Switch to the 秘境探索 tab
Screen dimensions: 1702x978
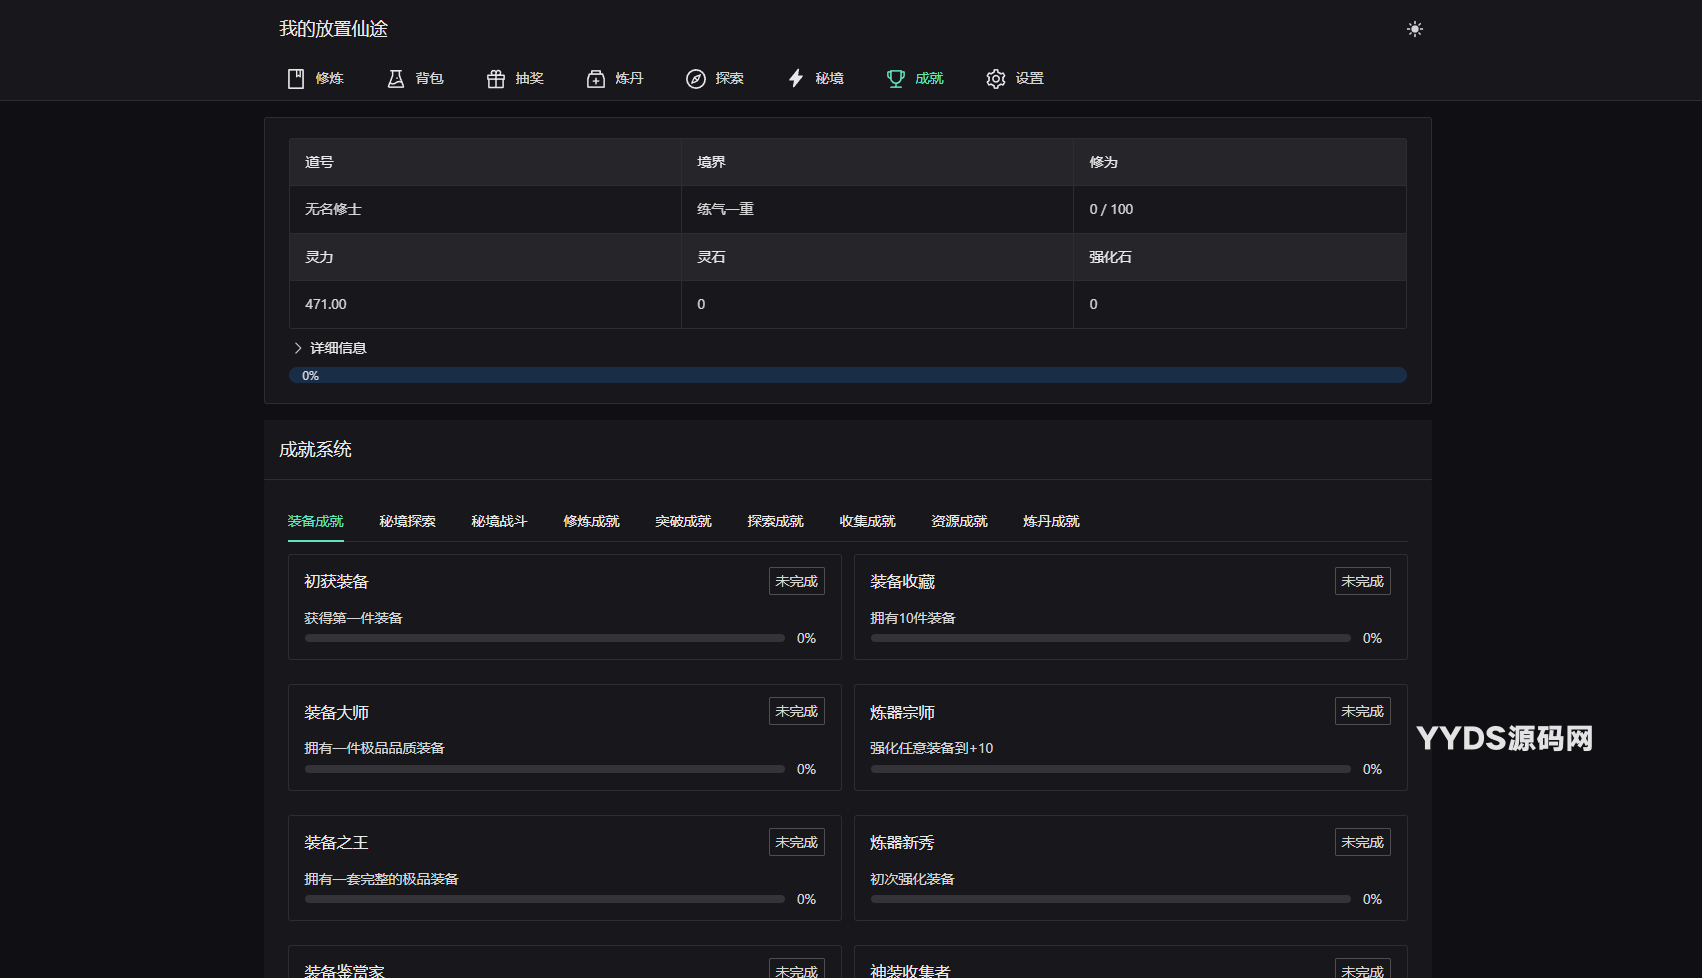(407, 521)
